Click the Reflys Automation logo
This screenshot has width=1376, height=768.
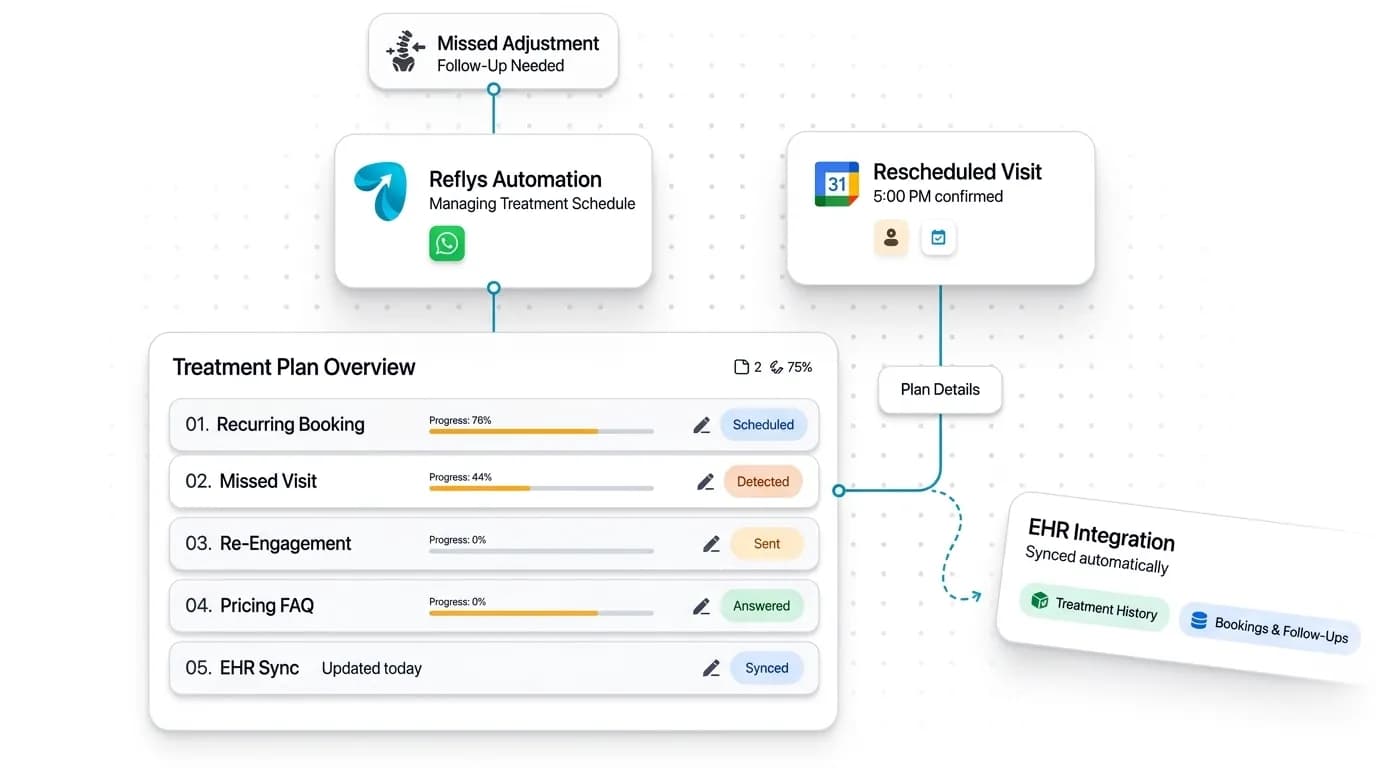[381, 191]
